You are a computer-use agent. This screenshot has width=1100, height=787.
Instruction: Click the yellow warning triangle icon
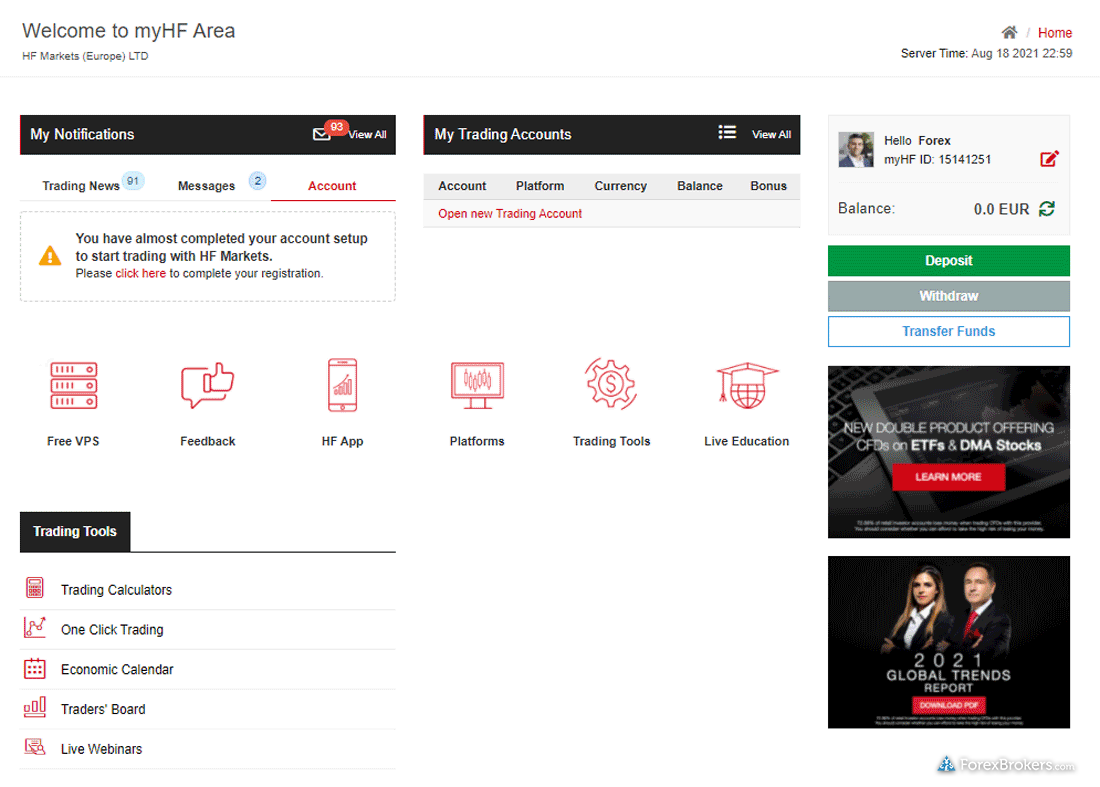[x=50, y=255]
